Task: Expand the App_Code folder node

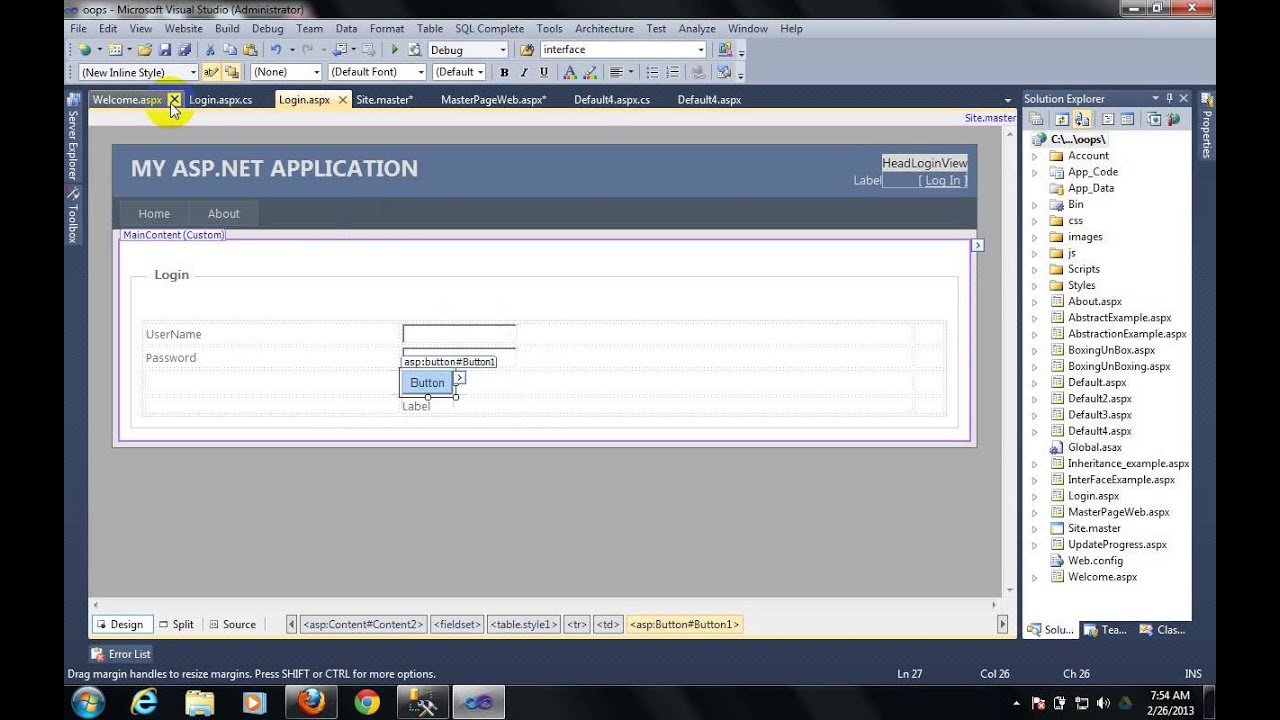Action: click(x=1035, y=172)
